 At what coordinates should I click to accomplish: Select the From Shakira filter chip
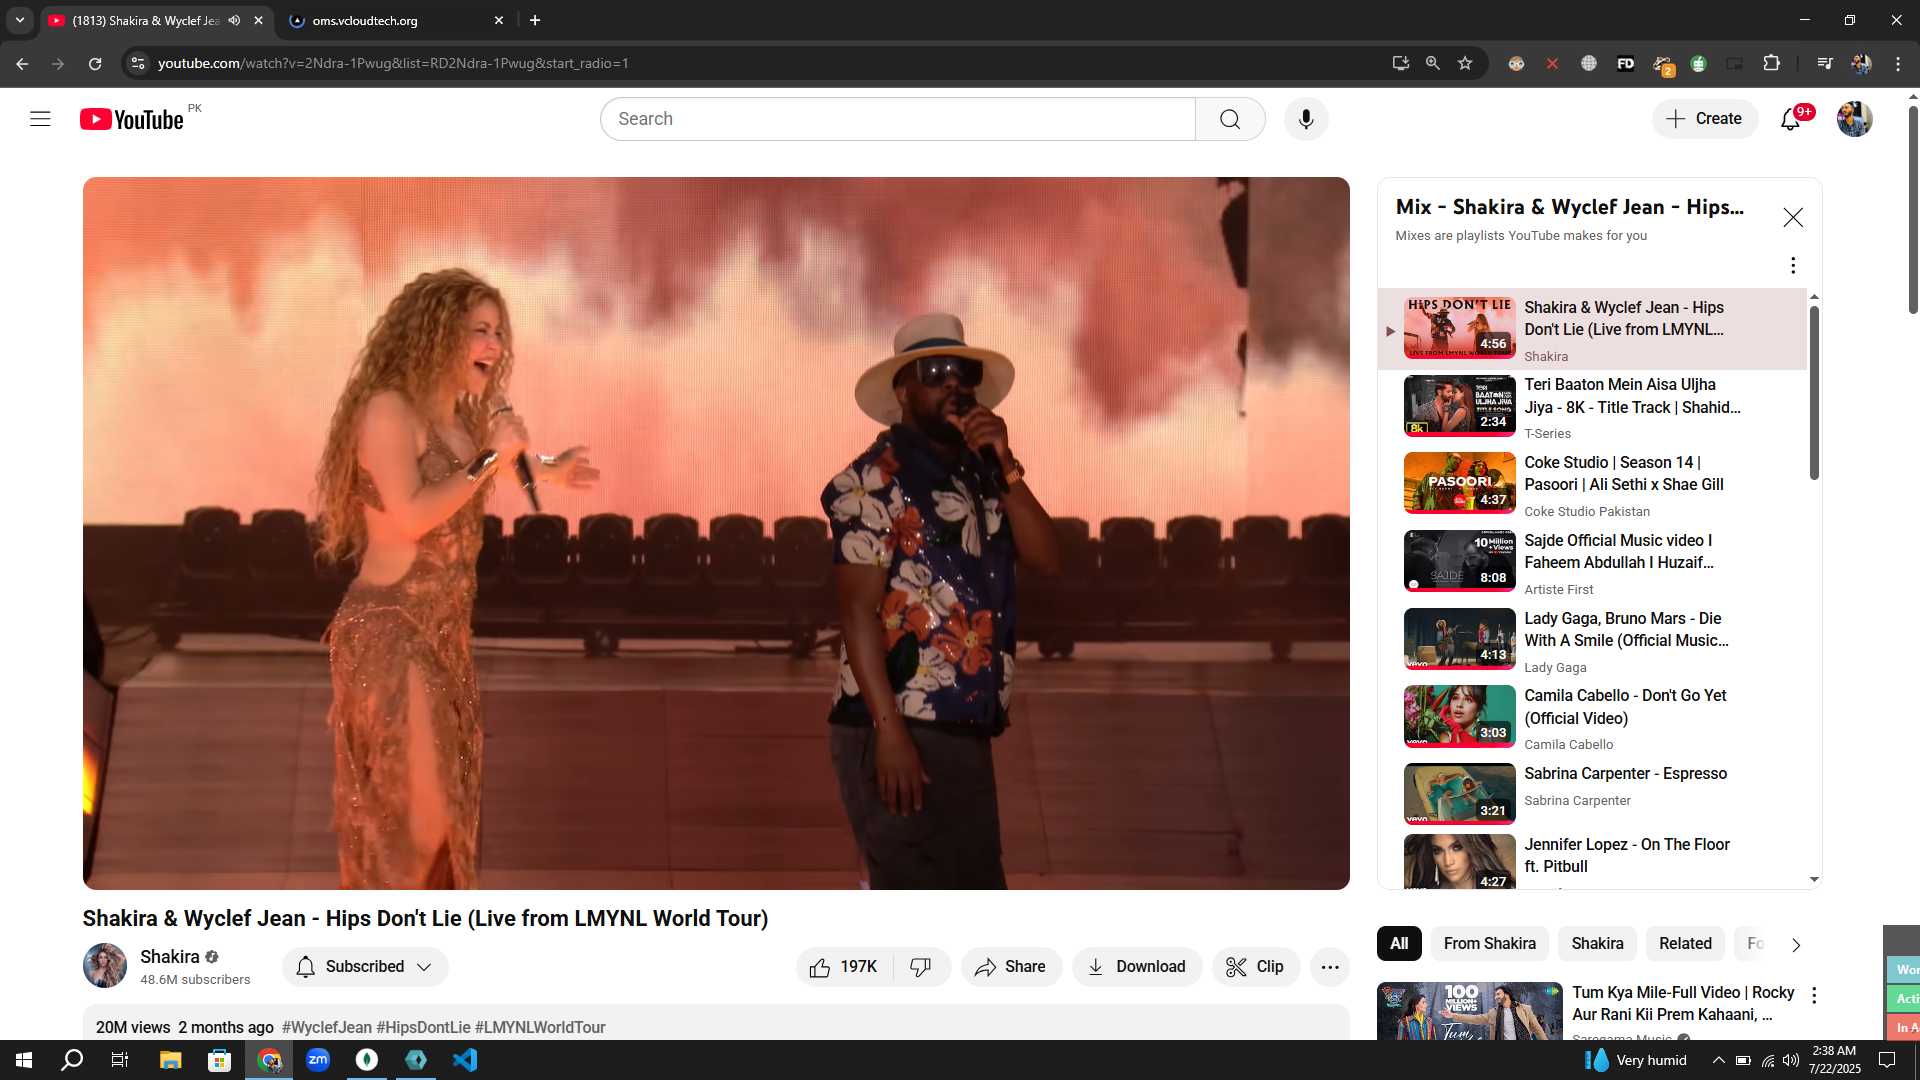(x=1489, y=944)
